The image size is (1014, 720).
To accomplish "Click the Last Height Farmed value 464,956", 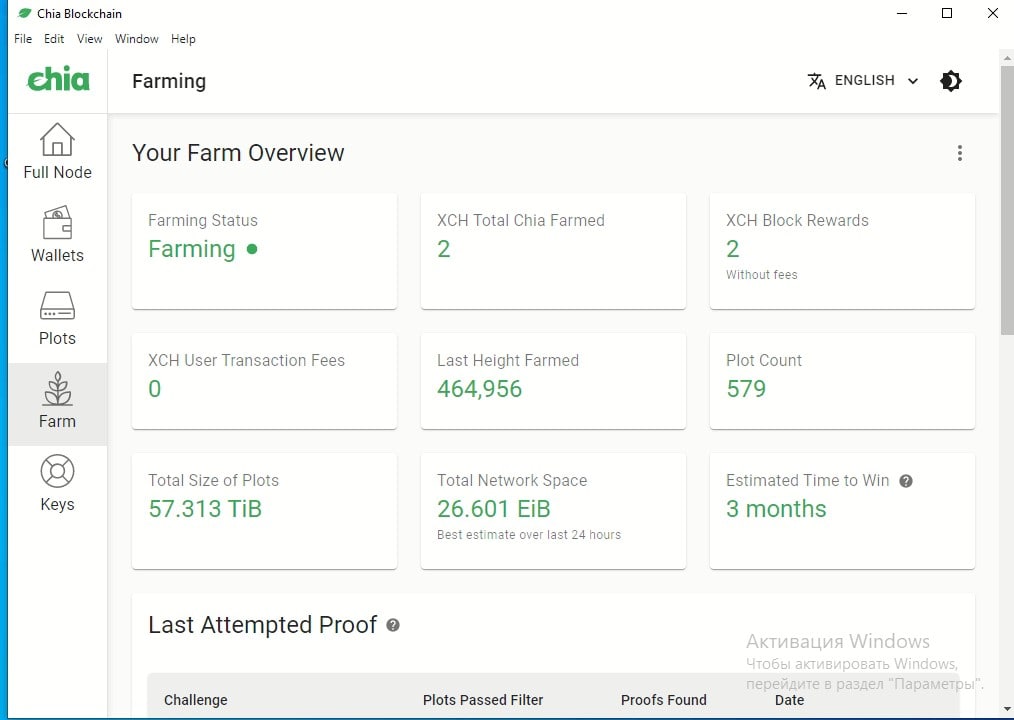I will pos(479,389).
